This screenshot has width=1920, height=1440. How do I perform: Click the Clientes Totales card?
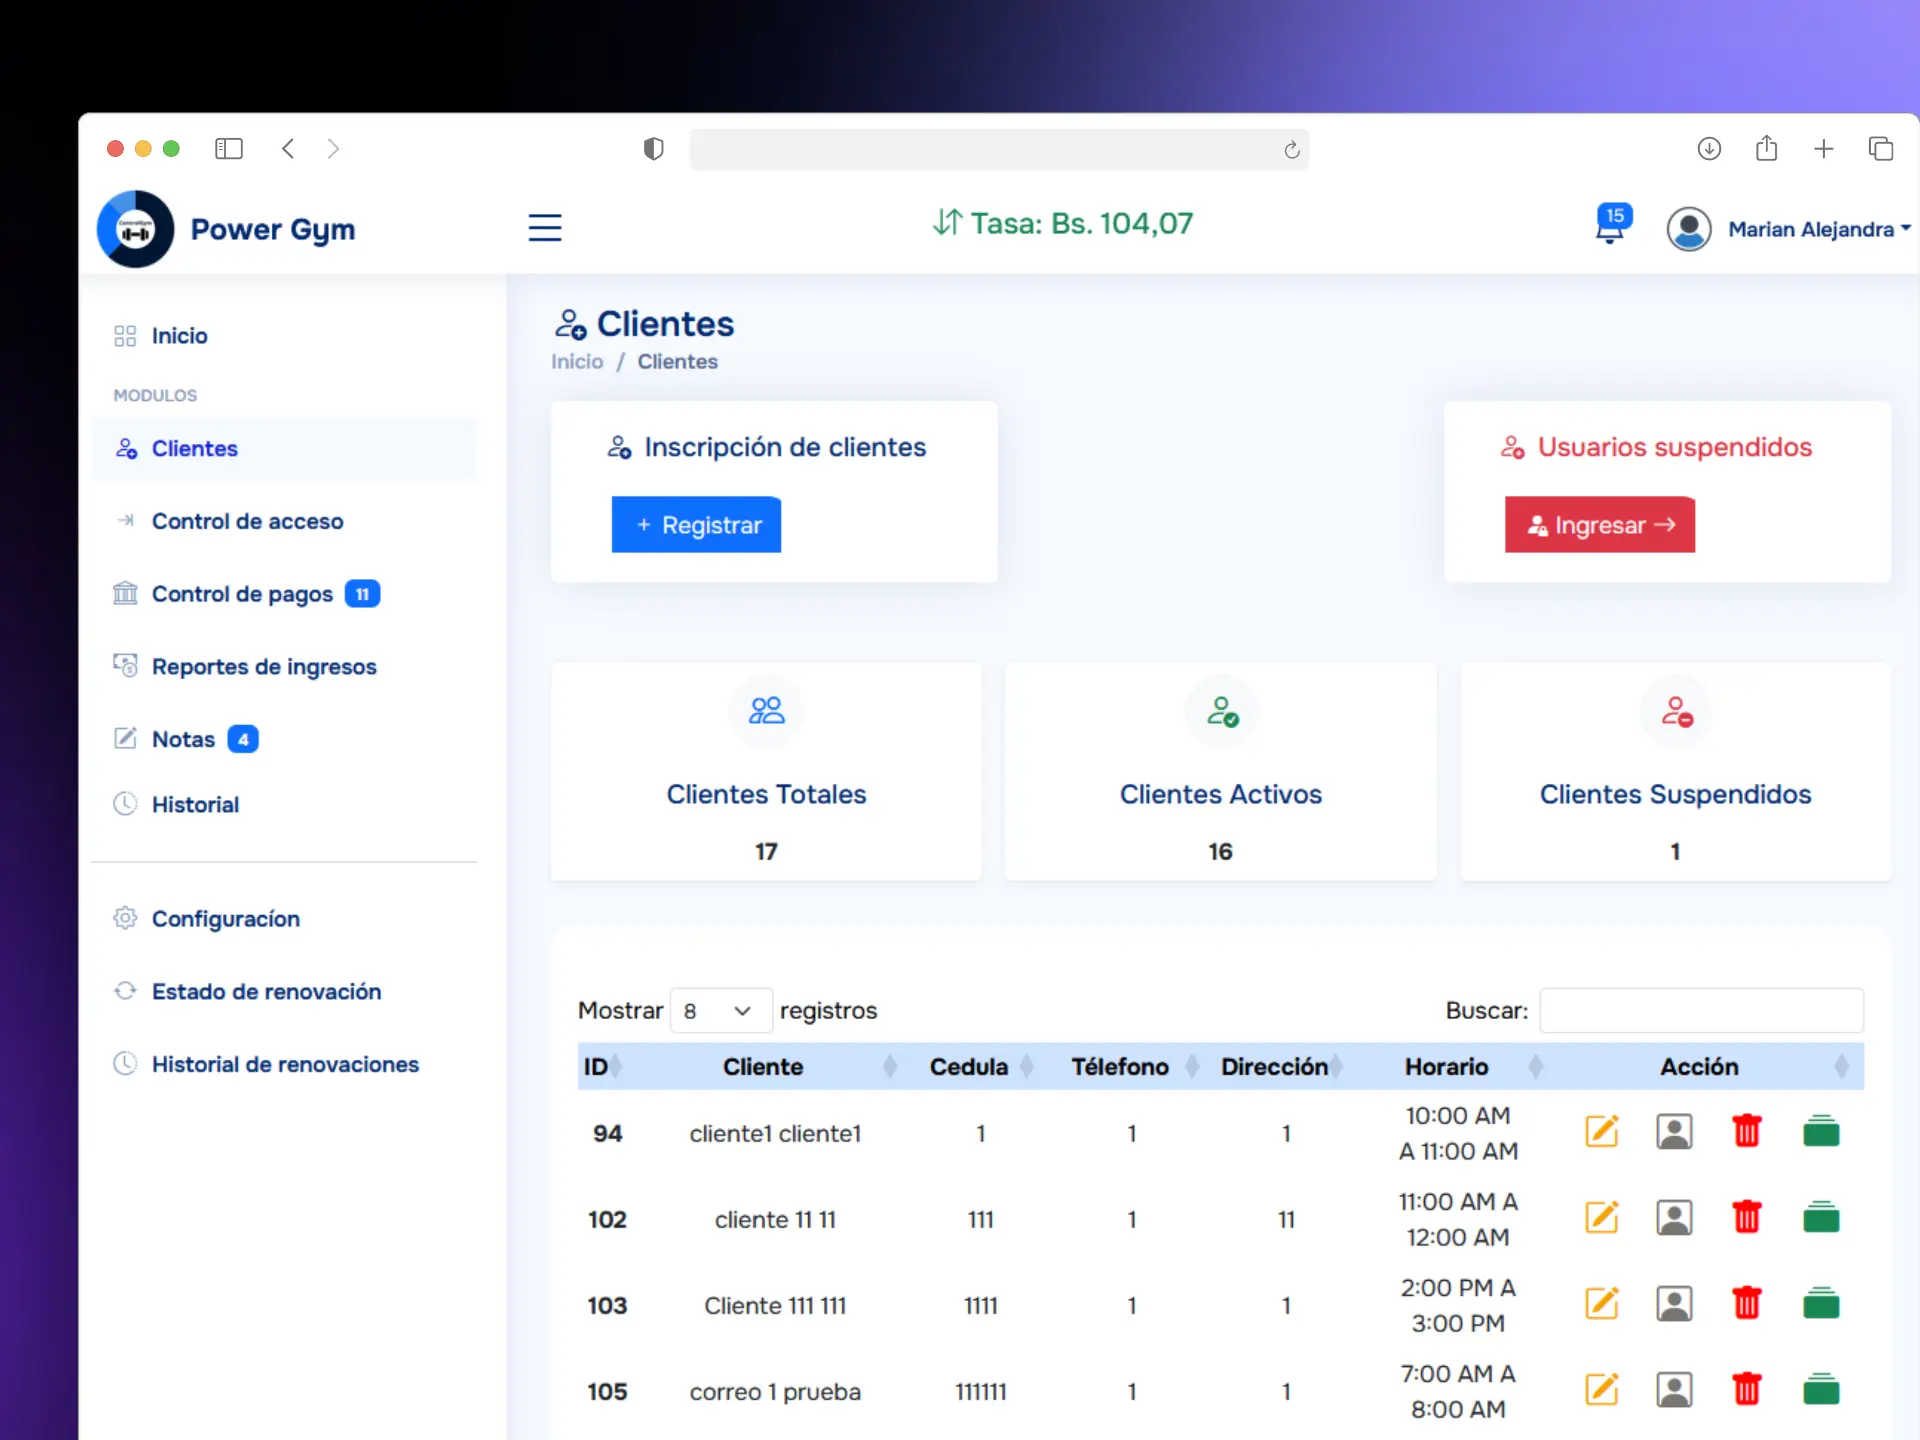point(766,771)
